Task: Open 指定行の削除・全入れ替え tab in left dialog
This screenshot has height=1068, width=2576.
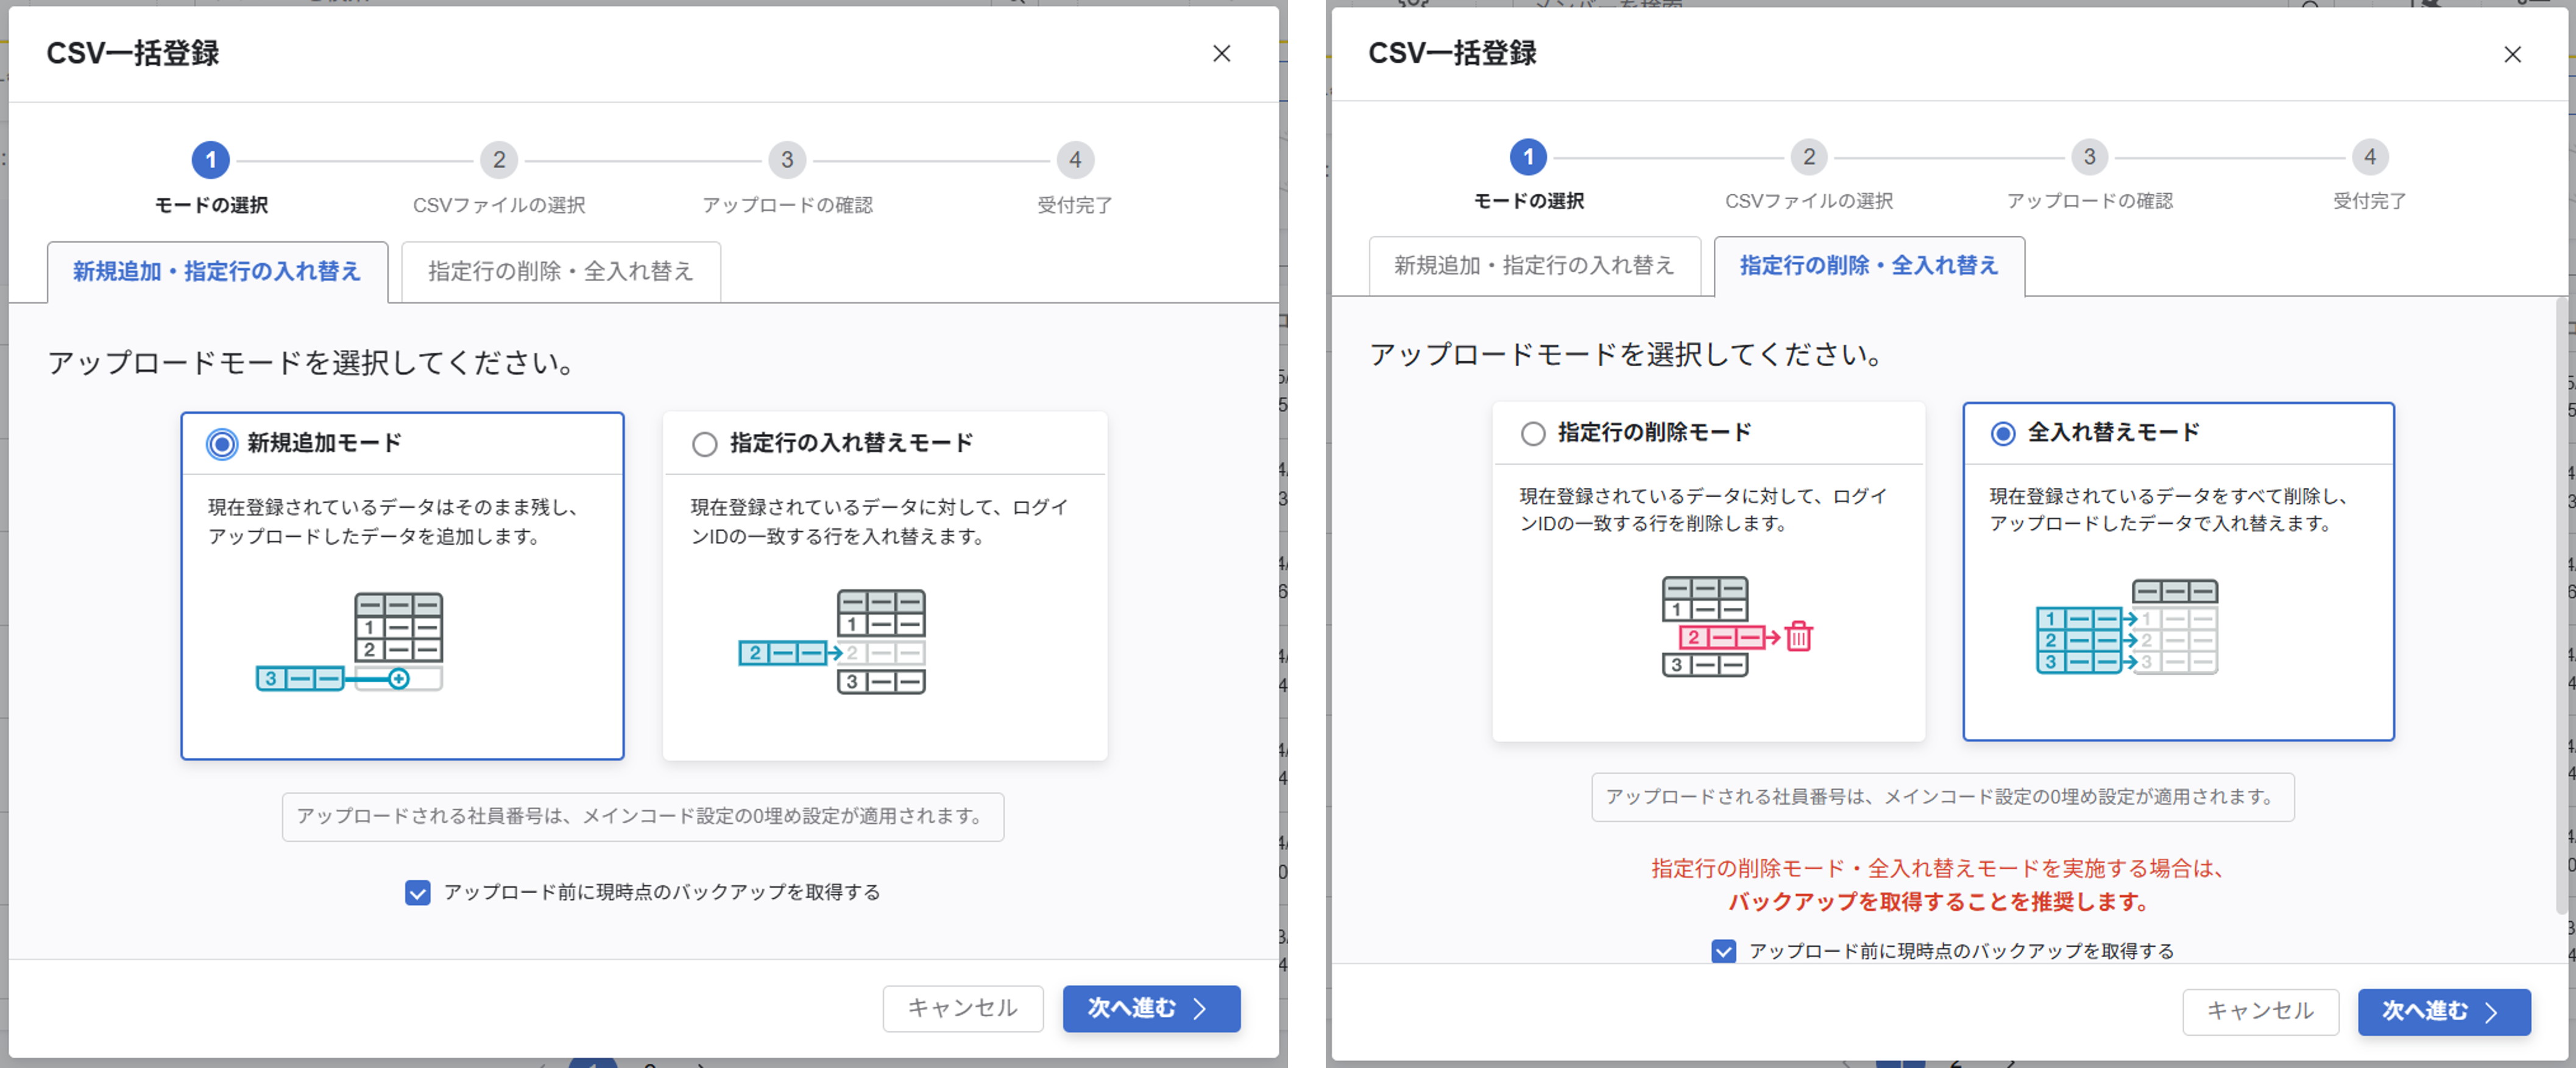Action: click(561, 272)
